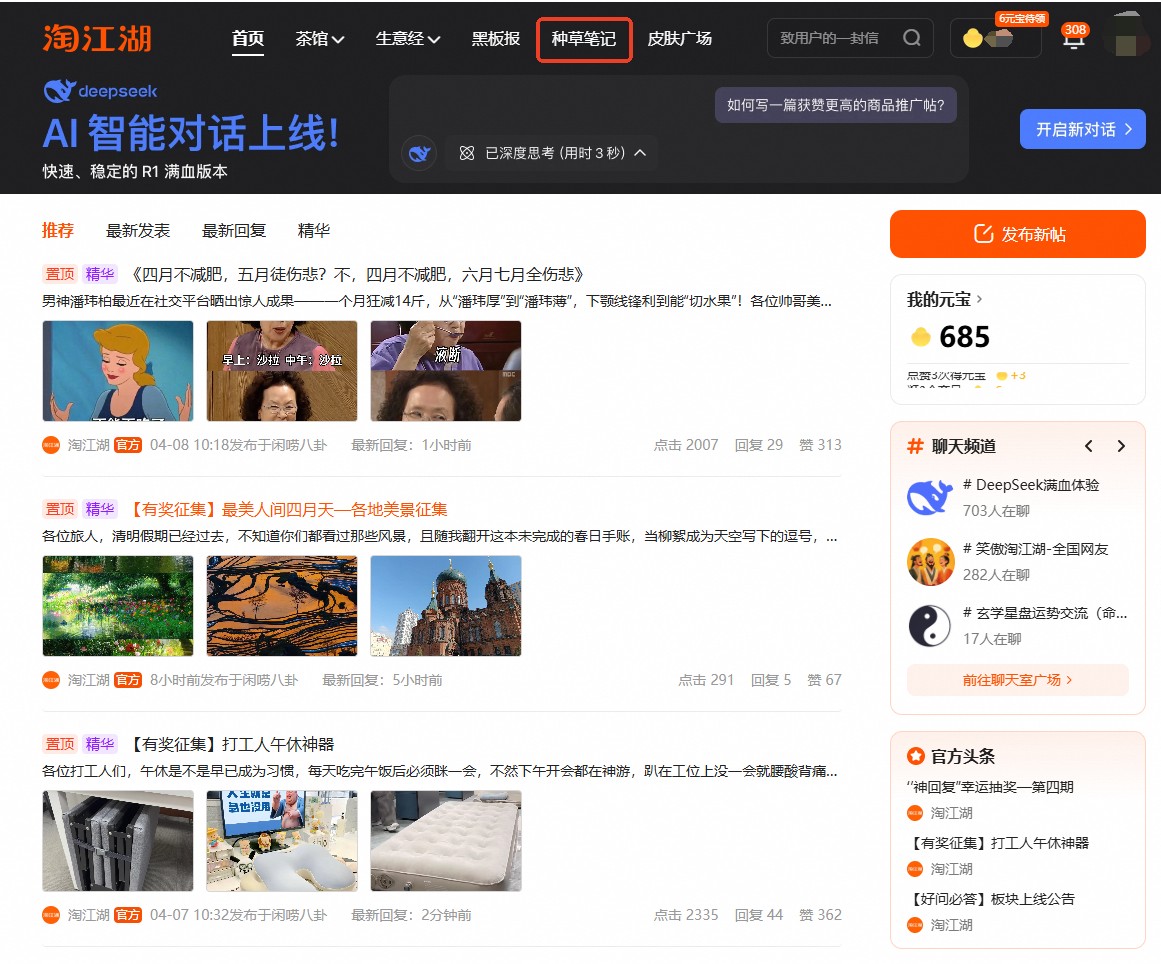Click the search magnifier icon
Image resolution: width=1161 pixels, height=964 pixels.
click(x=911, y=37)
